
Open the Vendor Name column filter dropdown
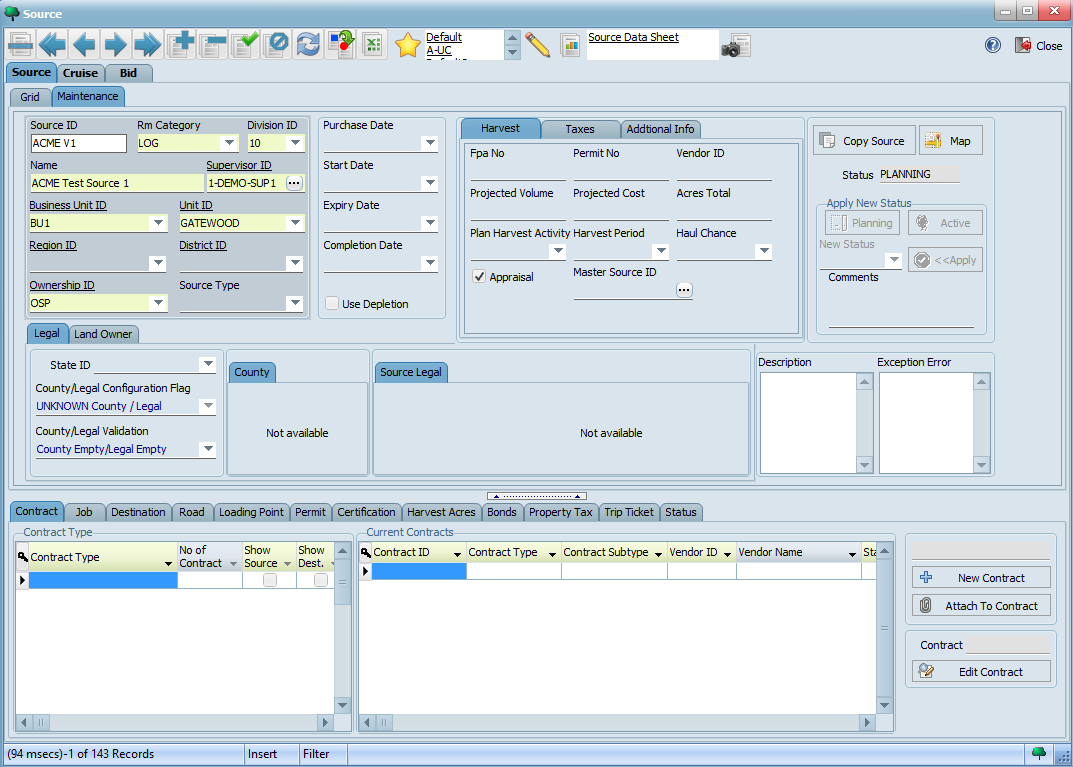[x=852, y=554]
